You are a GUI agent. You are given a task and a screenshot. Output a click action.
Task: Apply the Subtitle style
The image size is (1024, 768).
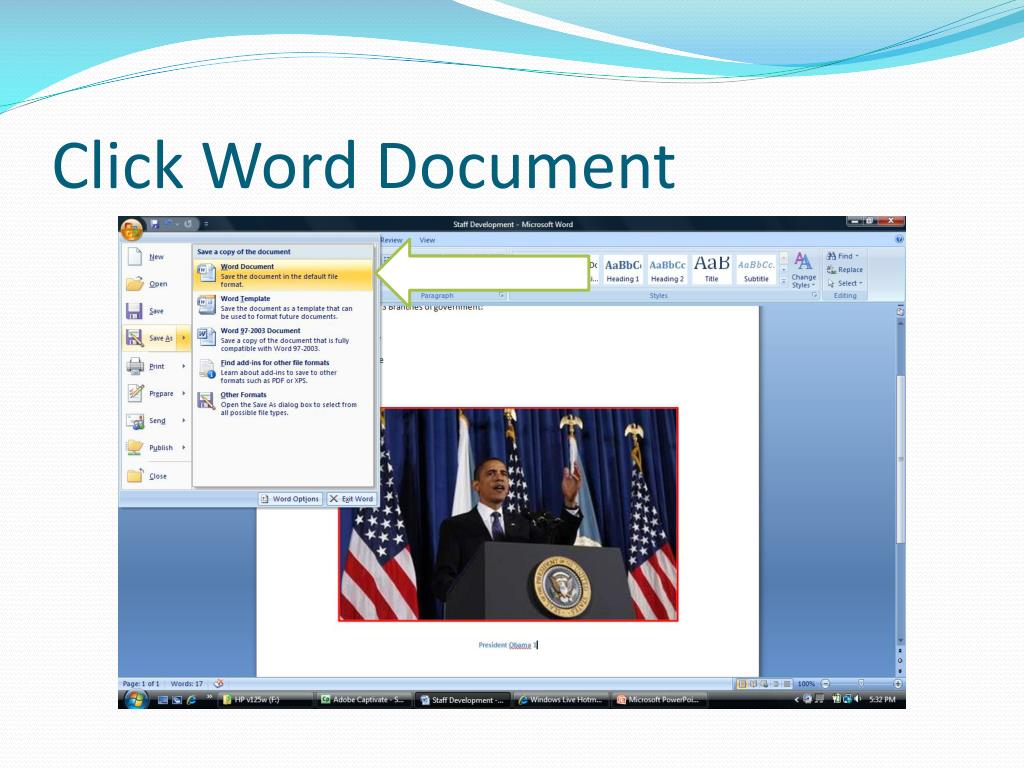point(756,270)
